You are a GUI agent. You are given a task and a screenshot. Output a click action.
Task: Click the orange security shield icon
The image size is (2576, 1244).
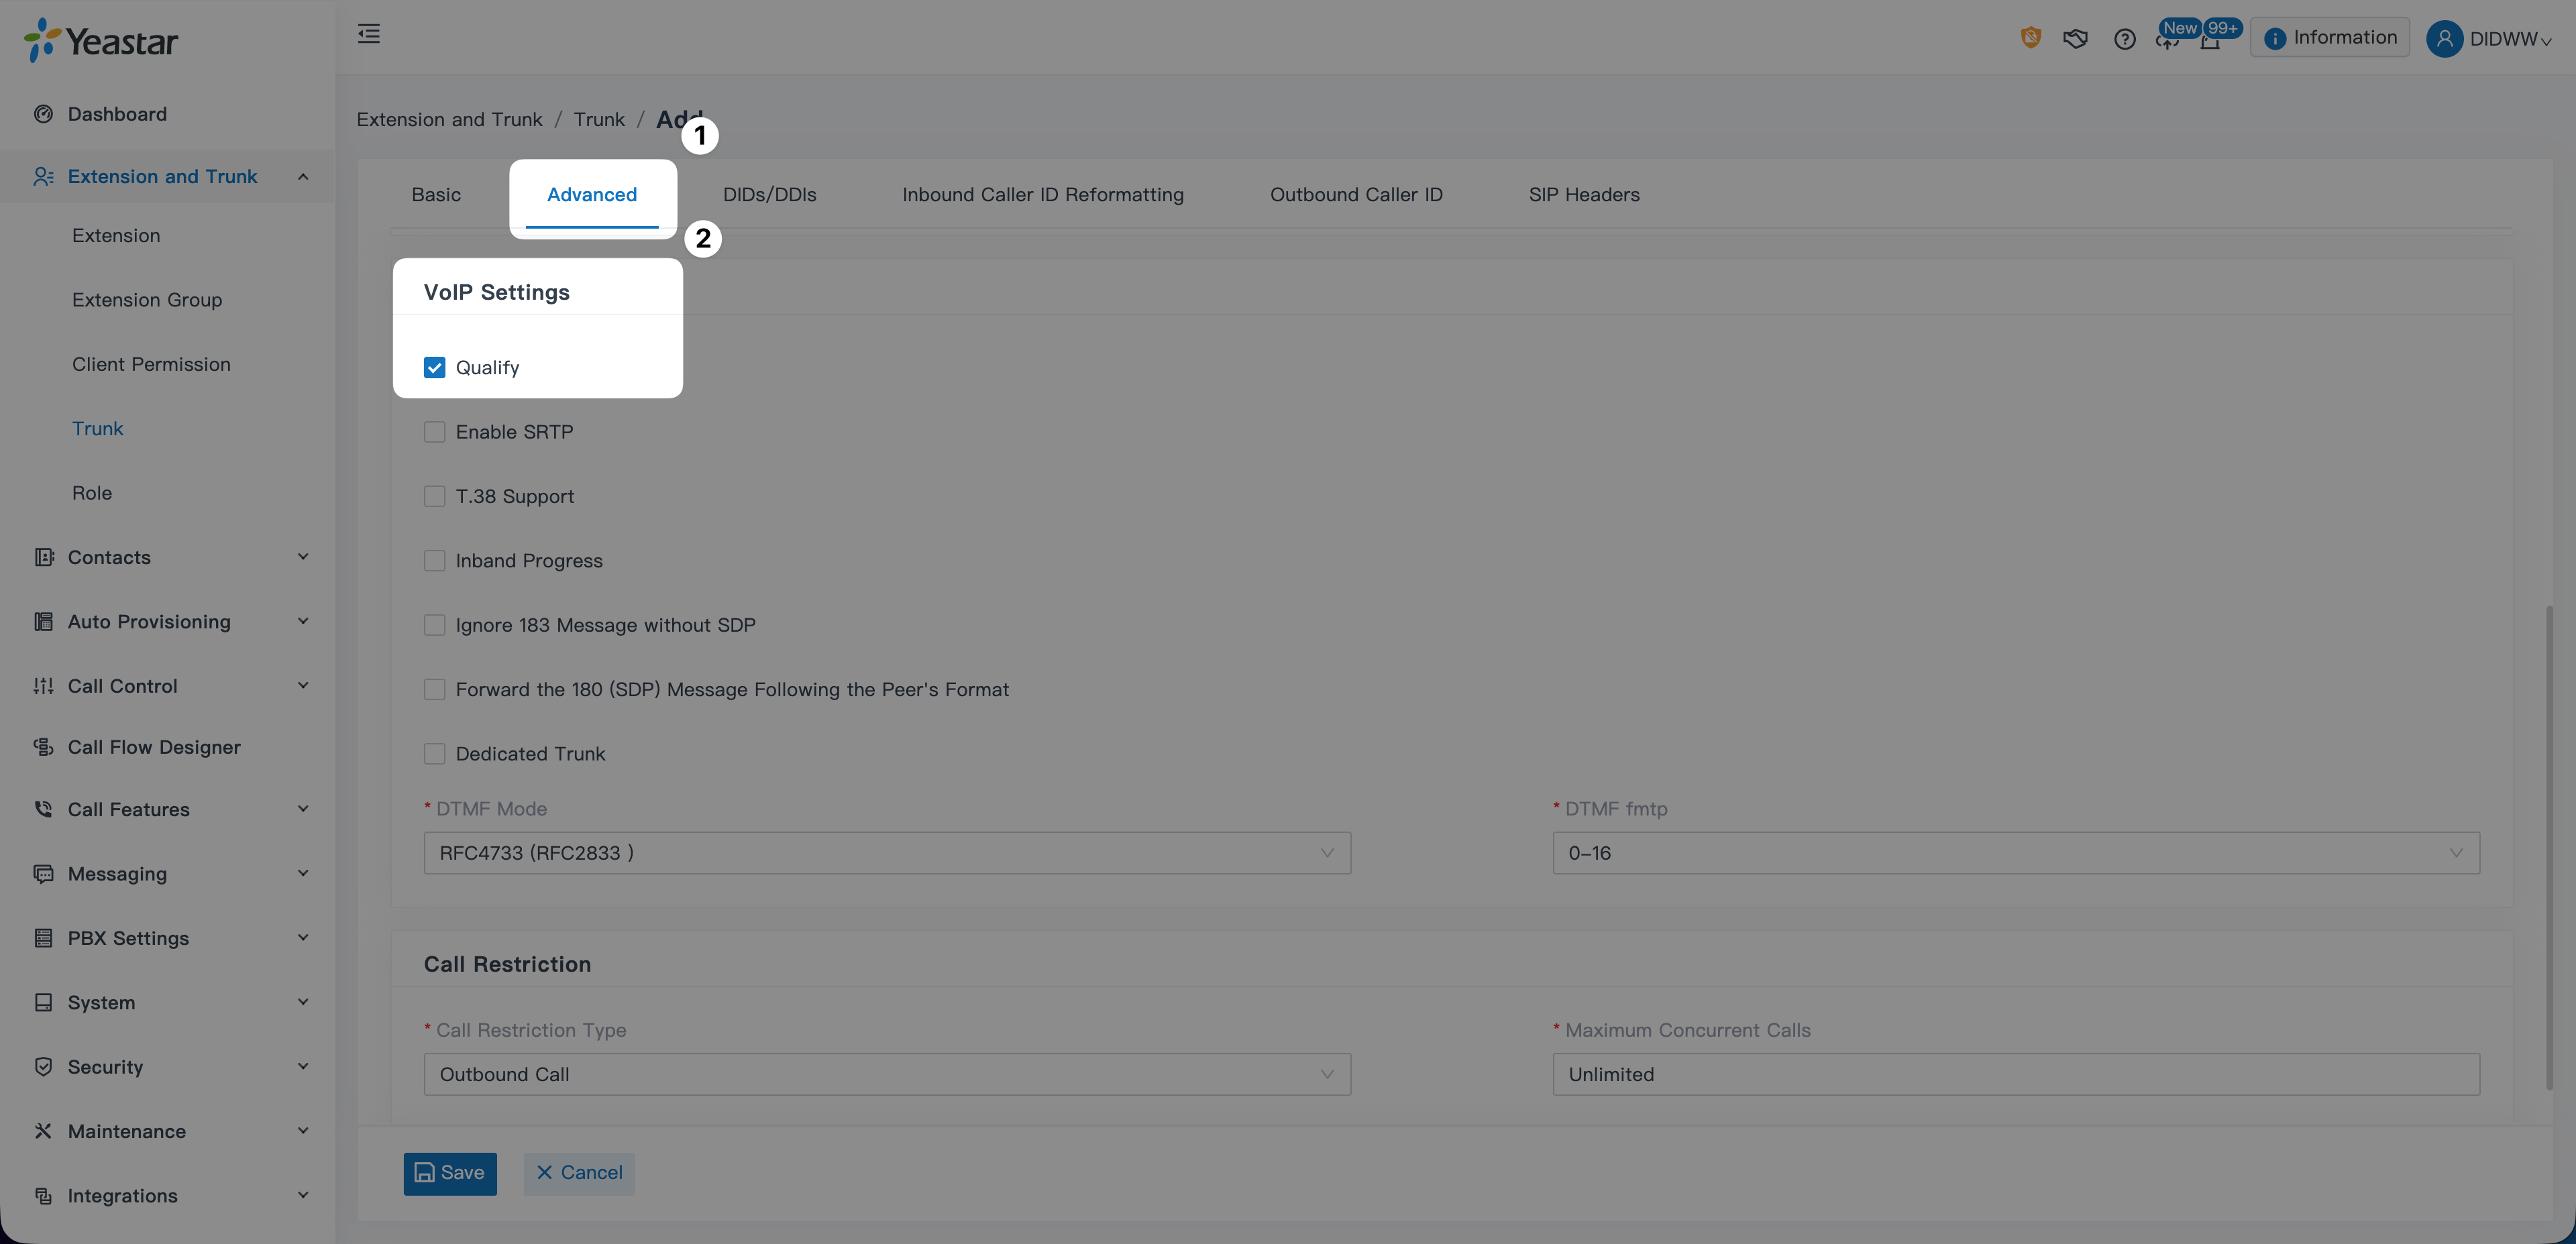click(2030, 38)
